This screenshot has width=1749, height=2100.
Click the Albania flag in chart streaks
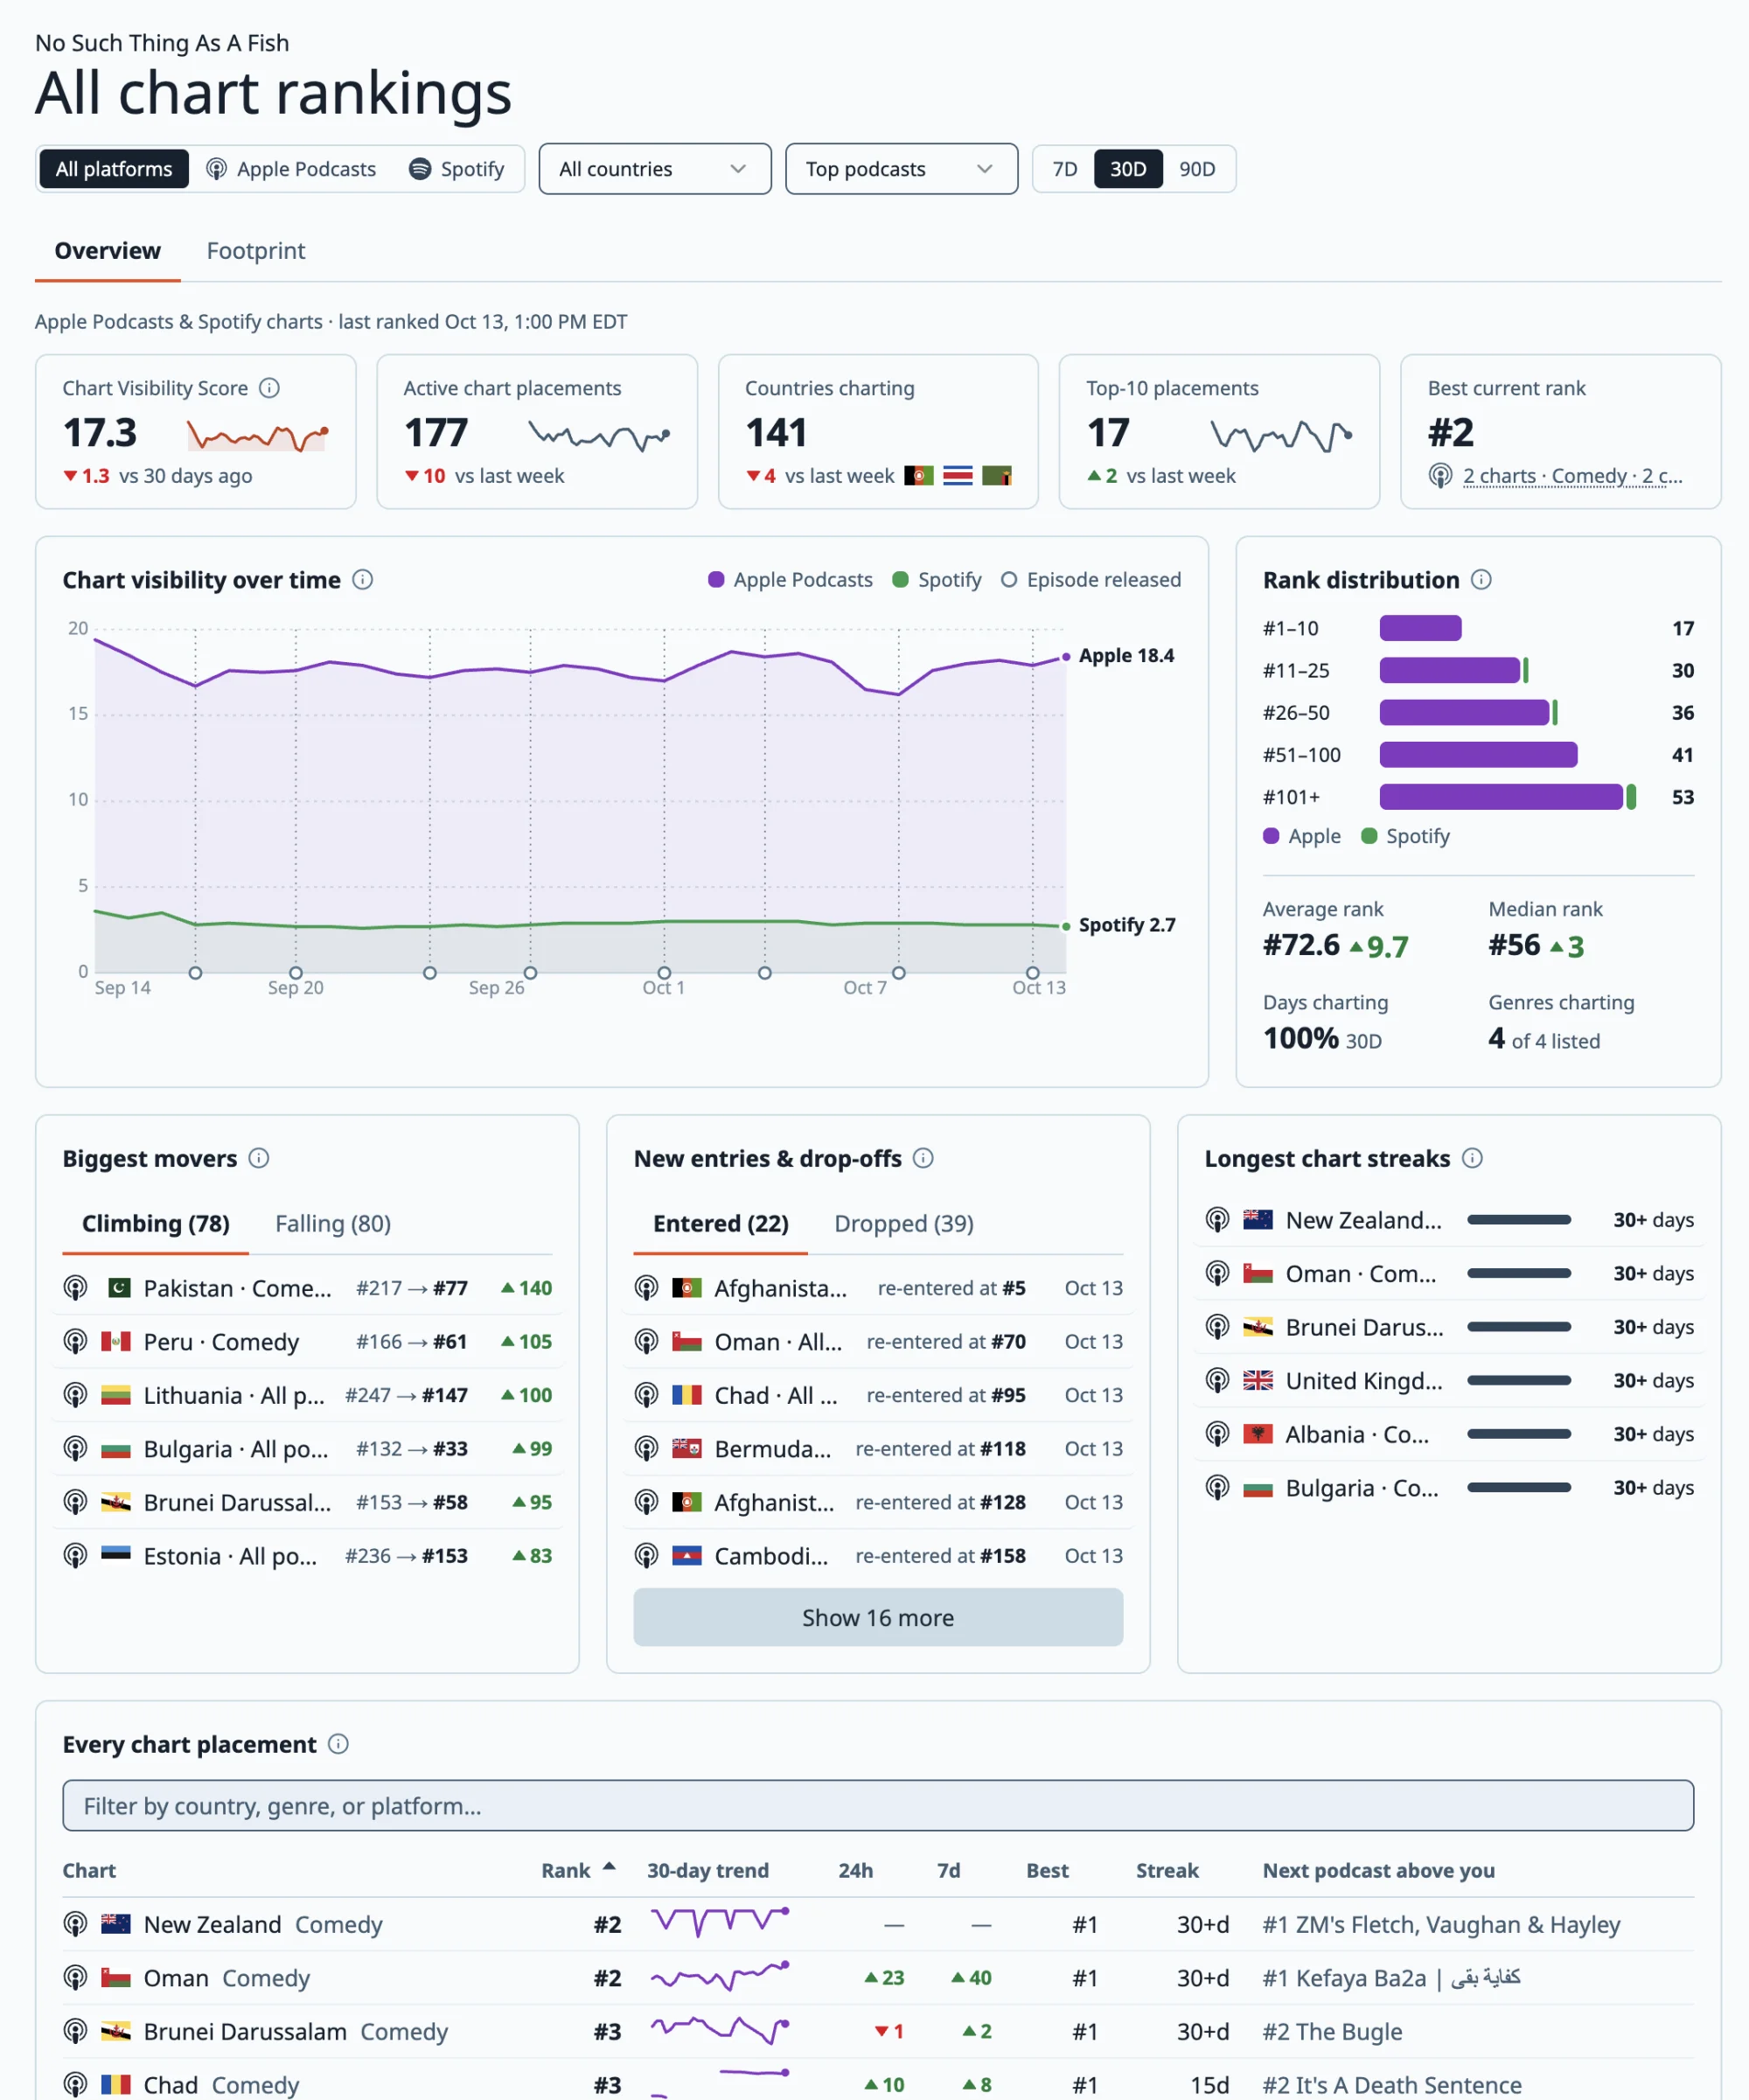pos(1258,1434)
